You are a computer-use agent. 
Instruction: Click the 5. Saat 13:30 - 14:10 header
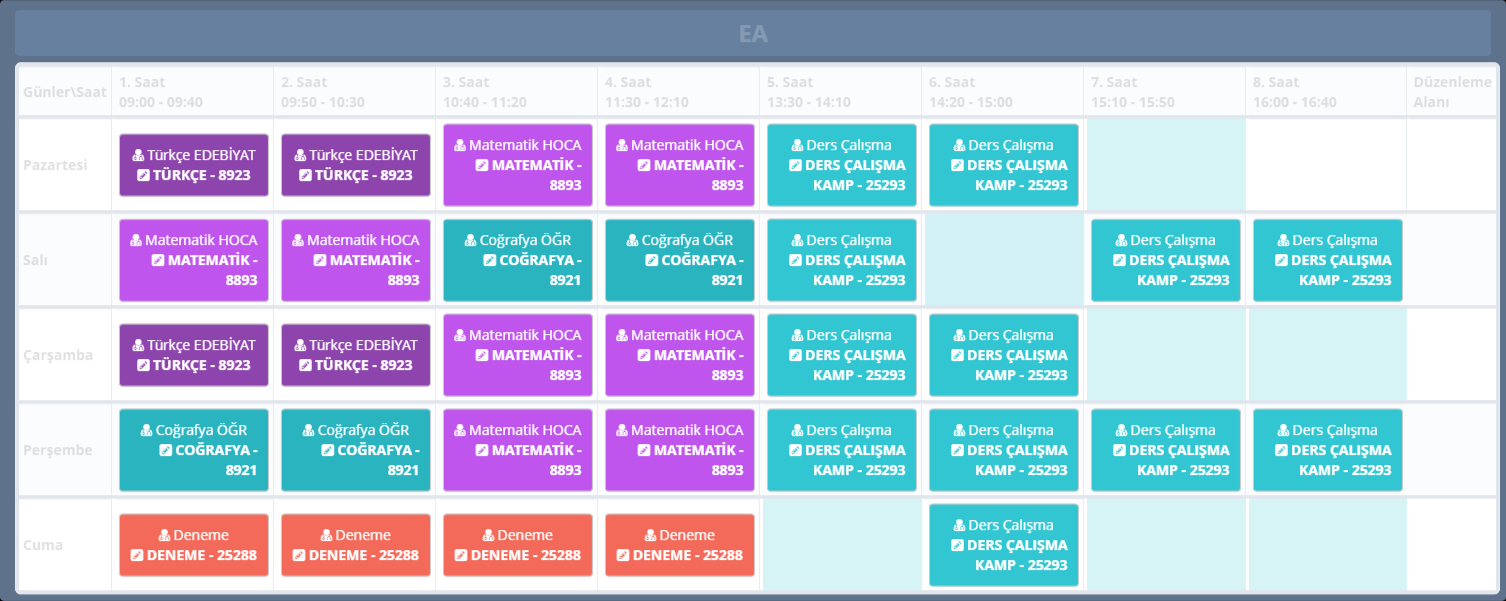point(810,92)
